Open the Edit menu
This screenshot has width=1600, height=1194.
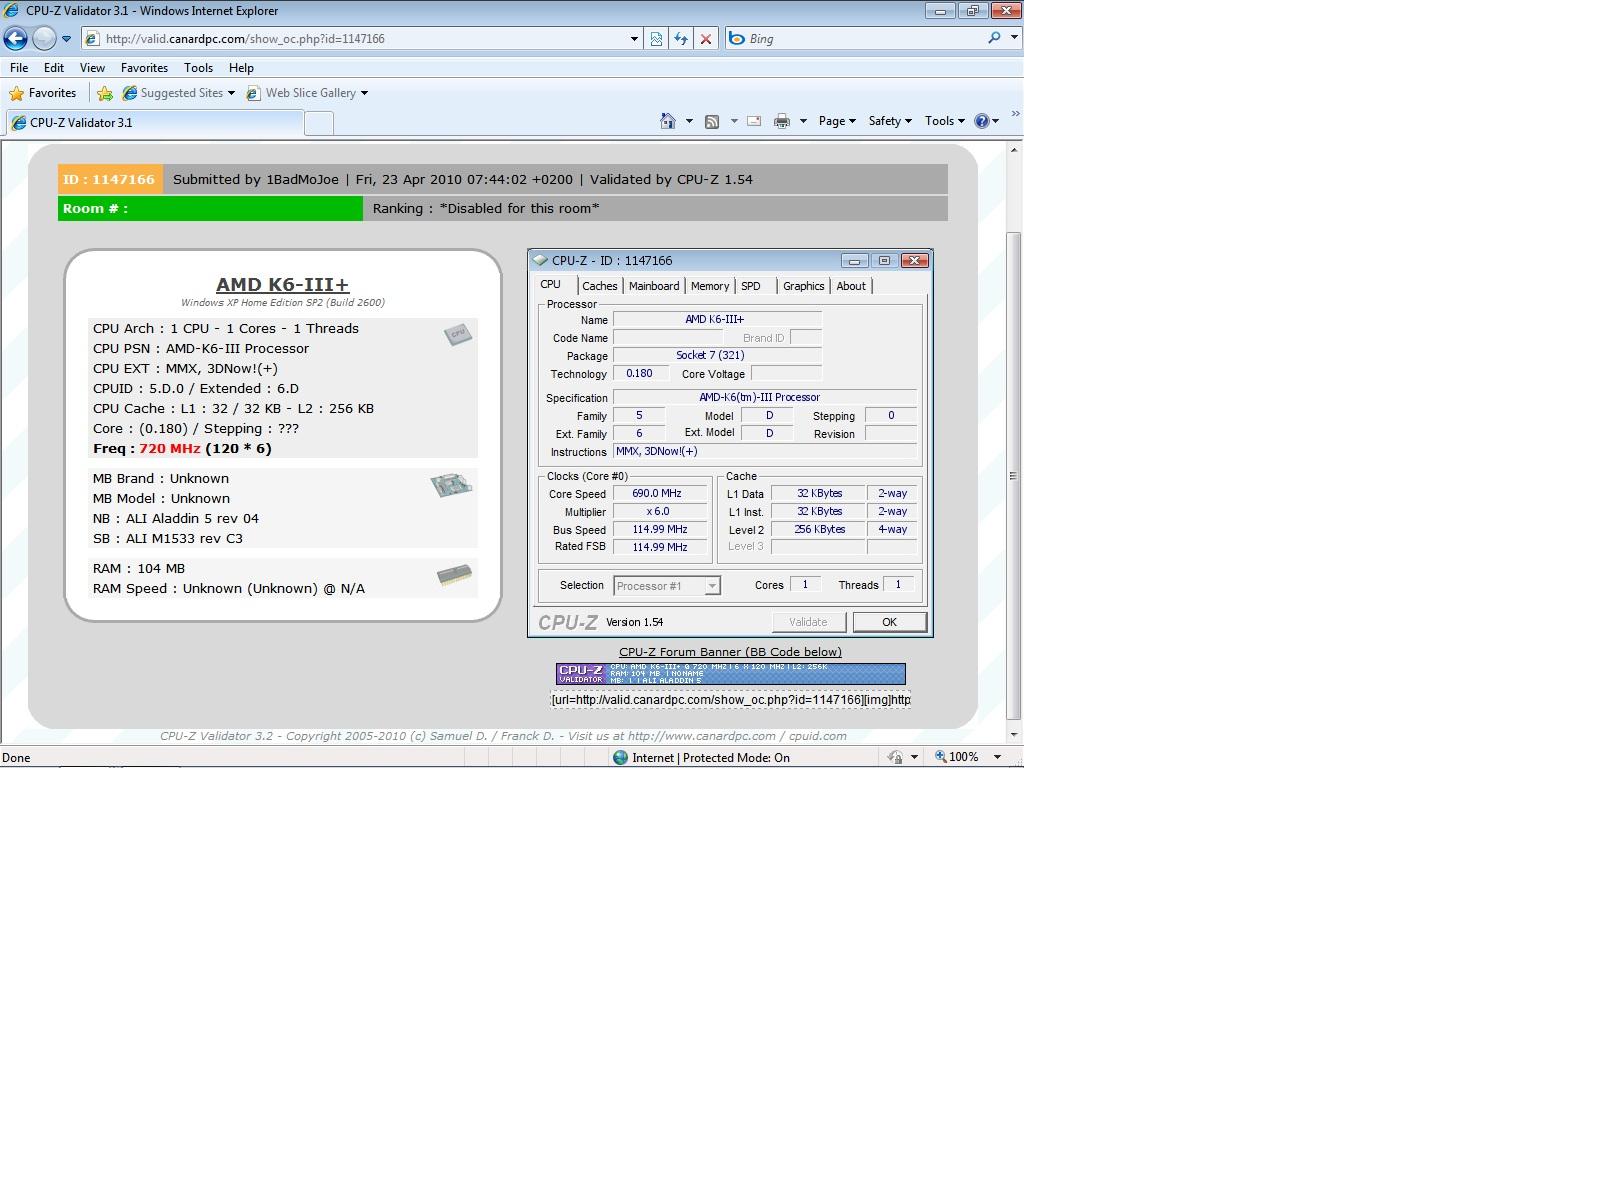click(x=54, y=68)
